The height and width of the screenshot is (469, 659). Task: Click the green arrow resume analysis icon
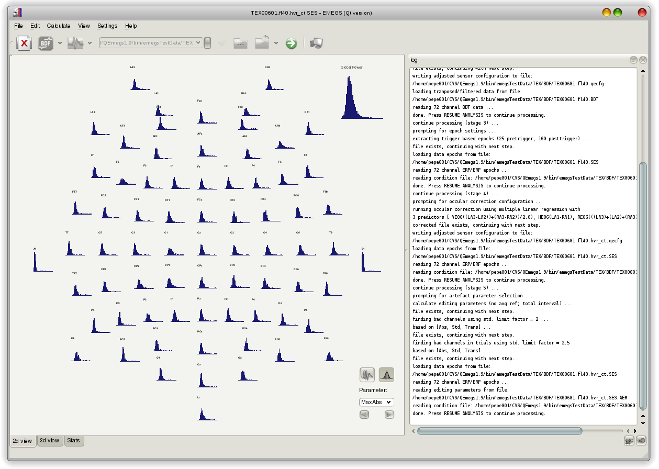coord(290,43)
